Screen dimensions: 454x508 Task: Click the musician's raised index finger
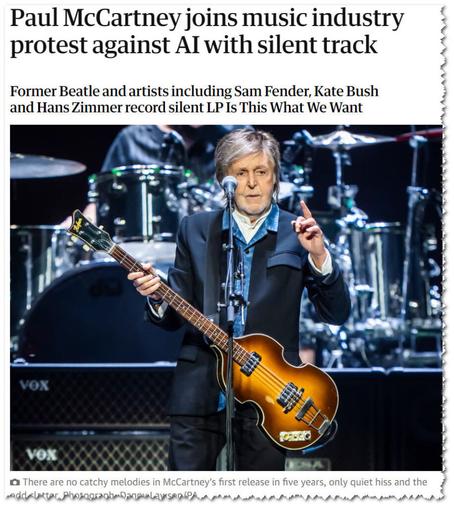(x=305, y=211)
